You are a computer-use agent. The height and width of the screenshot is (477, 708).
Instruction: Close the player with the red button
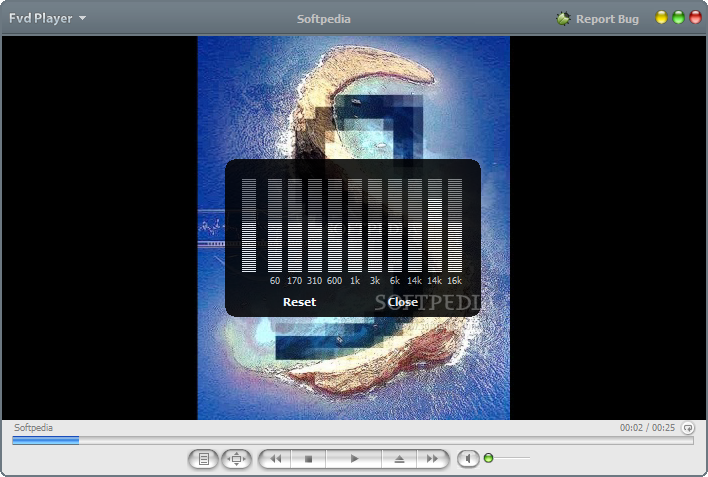pos(695,18)
